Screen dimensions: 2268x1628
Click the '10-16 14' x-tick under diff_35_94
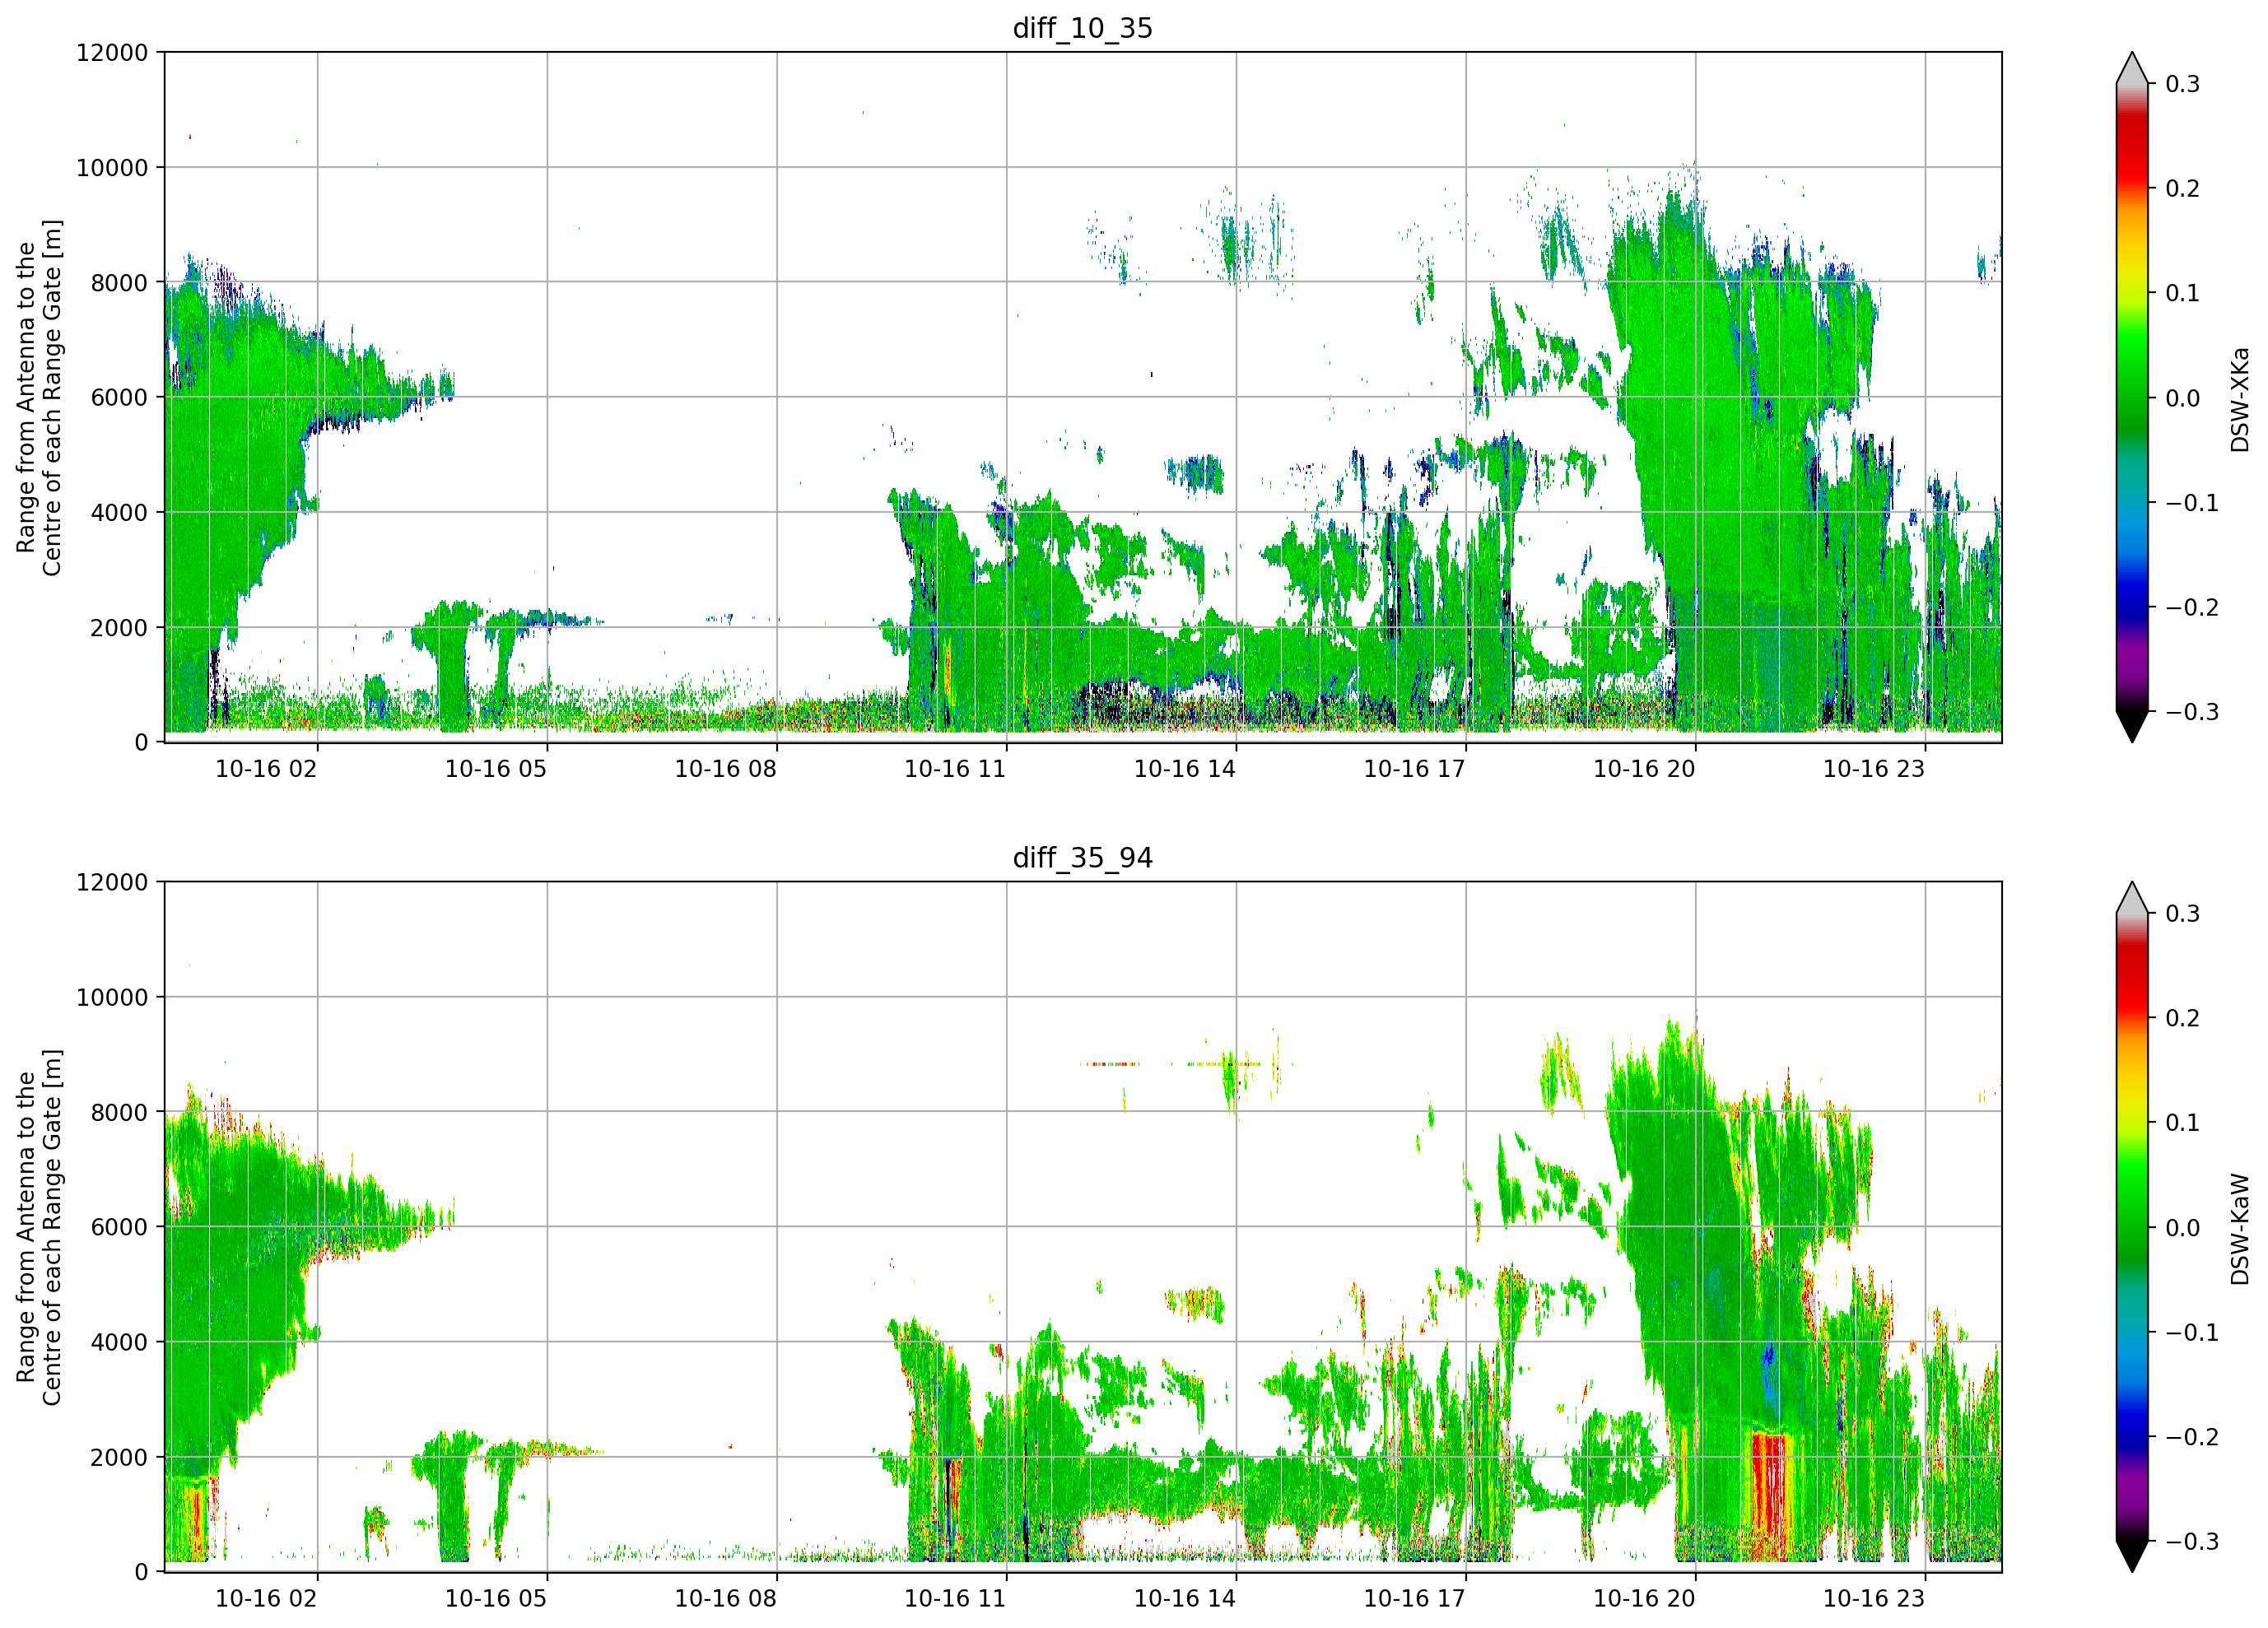point(1185,1599)
